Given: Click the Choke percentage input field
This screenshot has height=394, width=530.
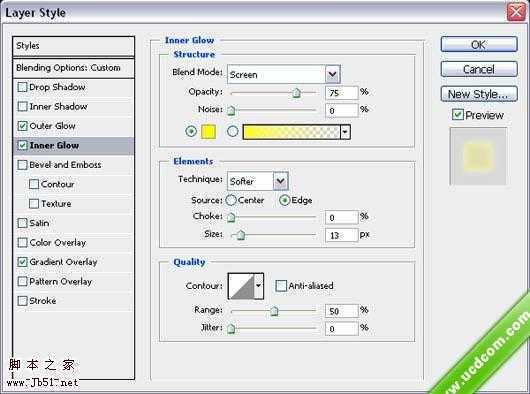Looking at the screenshot, I should click(x=341, y=217).
